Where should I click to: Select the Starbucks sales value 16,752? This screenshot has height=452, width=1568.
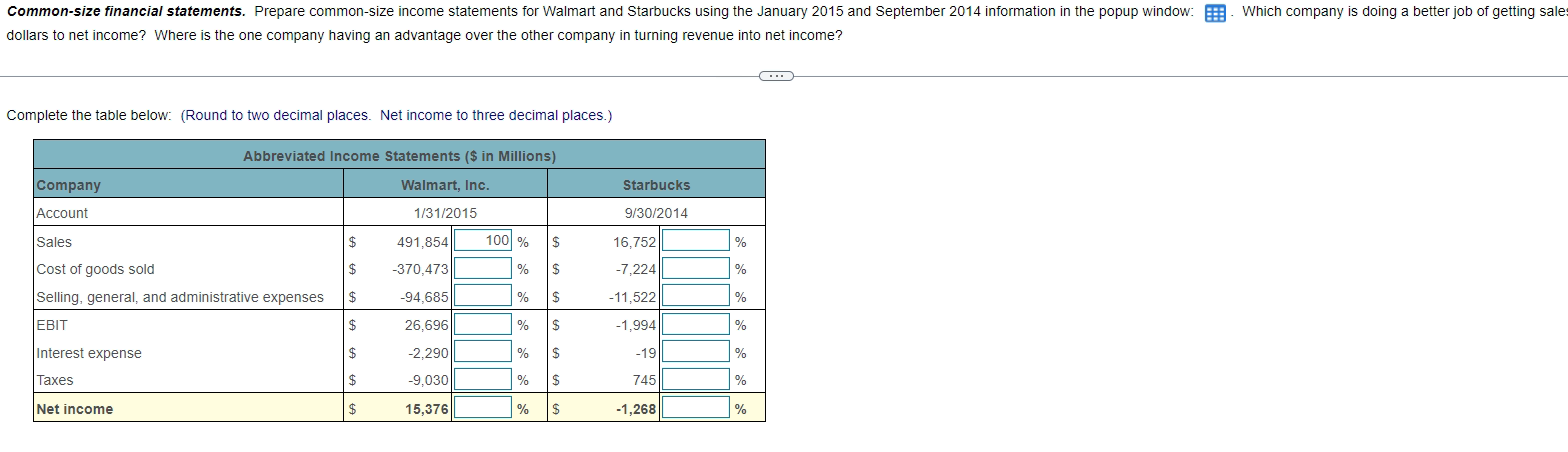pos(635,242)
